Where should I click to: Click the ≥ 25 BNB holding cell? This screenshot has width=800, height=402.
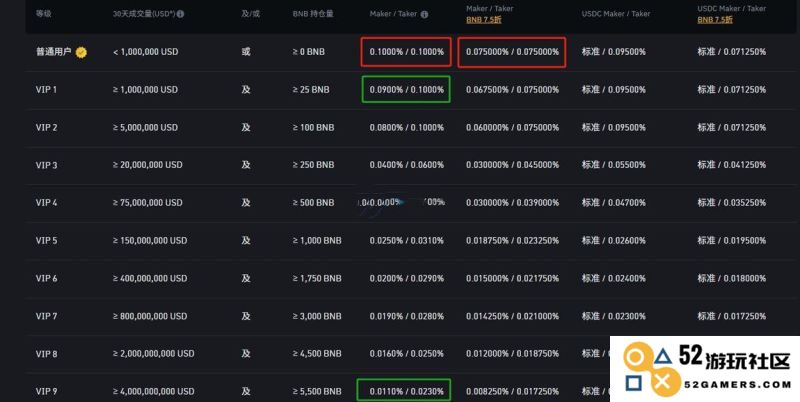tap(311, 89)
